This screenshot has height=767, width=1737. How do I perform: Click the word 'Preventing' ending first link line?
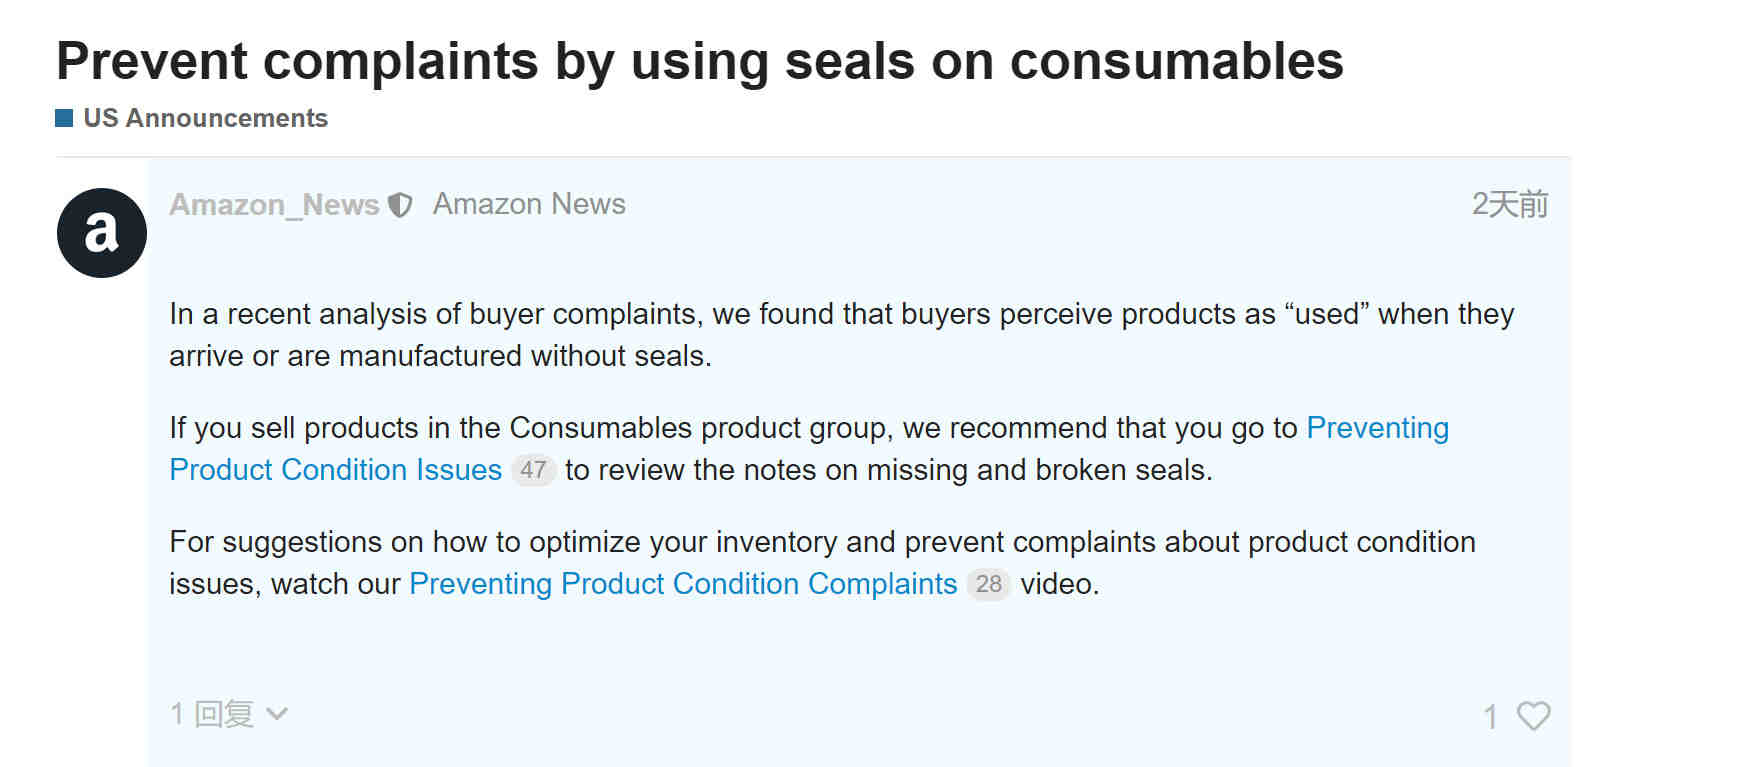[x=1377, y=428]
